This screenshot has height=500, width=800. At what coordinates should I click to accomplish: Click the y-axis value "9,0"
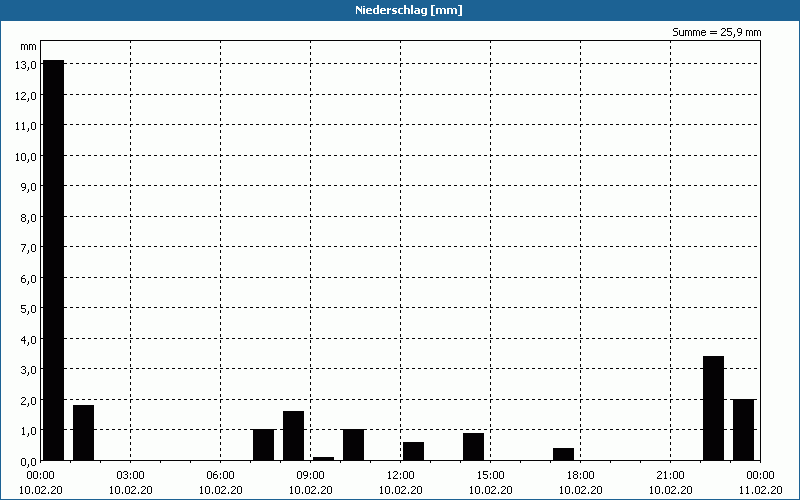coord(28,187)
